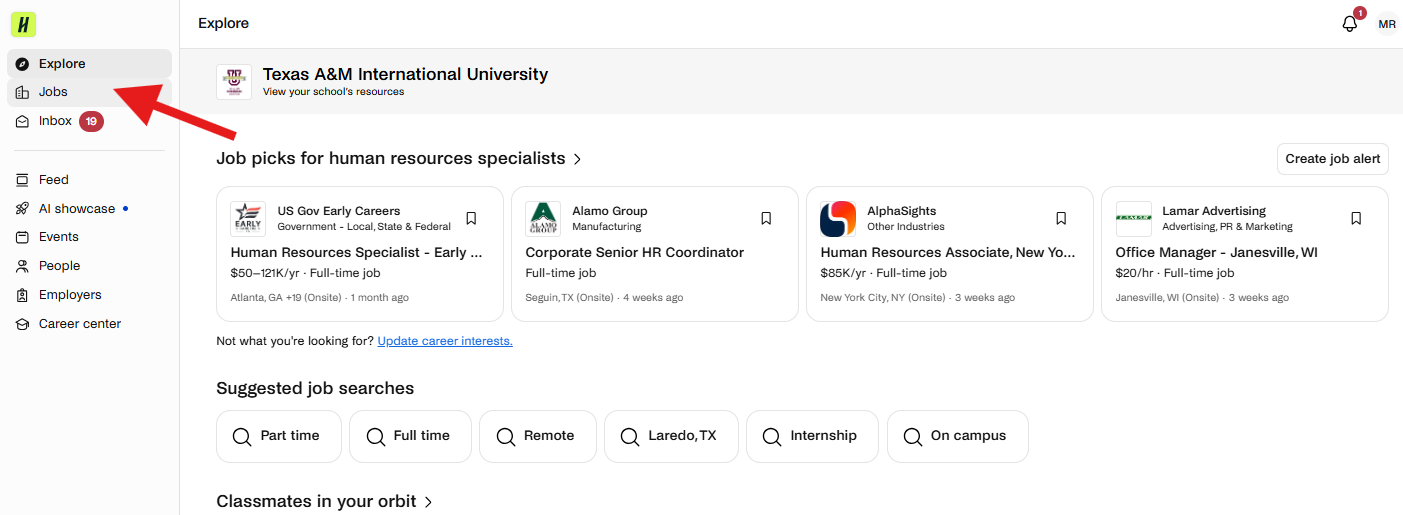Click the AI showcase blue new dot
The width and height of the screenshot is (1403, 515).
click(x=125, y=209)
